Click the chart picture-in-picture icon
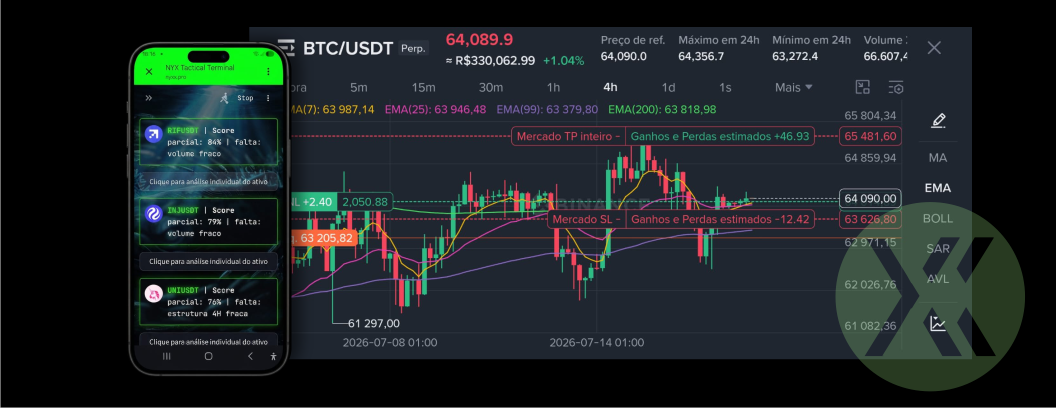This screenshot has width=1056, height=408. [863, 87]
